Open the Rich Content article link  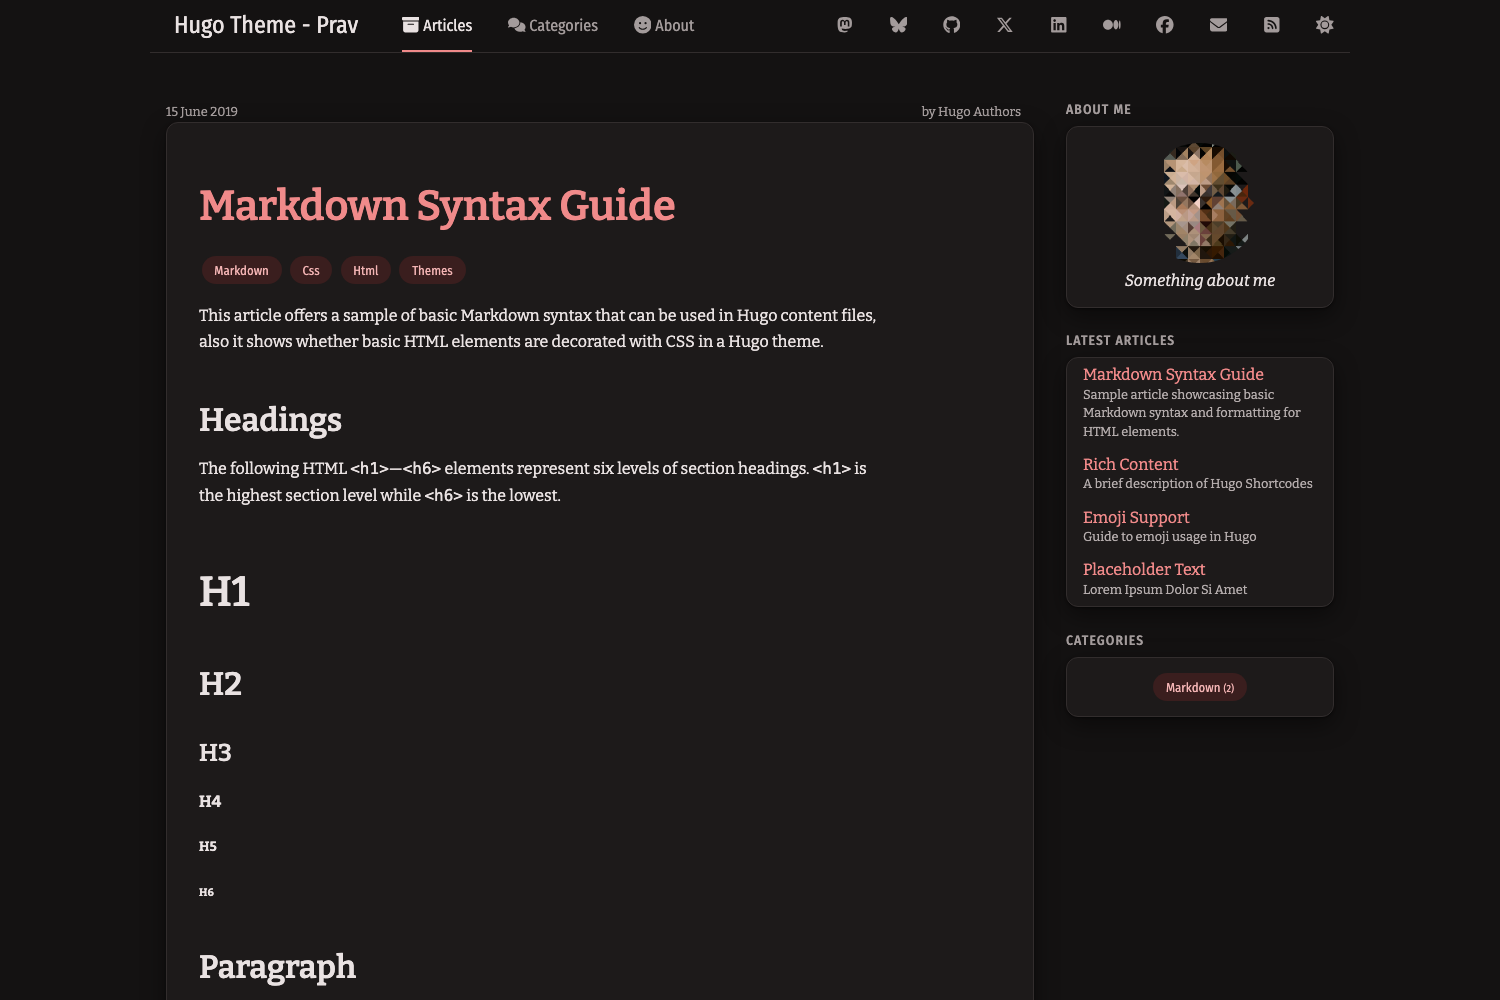click(x=1130, y=464)
